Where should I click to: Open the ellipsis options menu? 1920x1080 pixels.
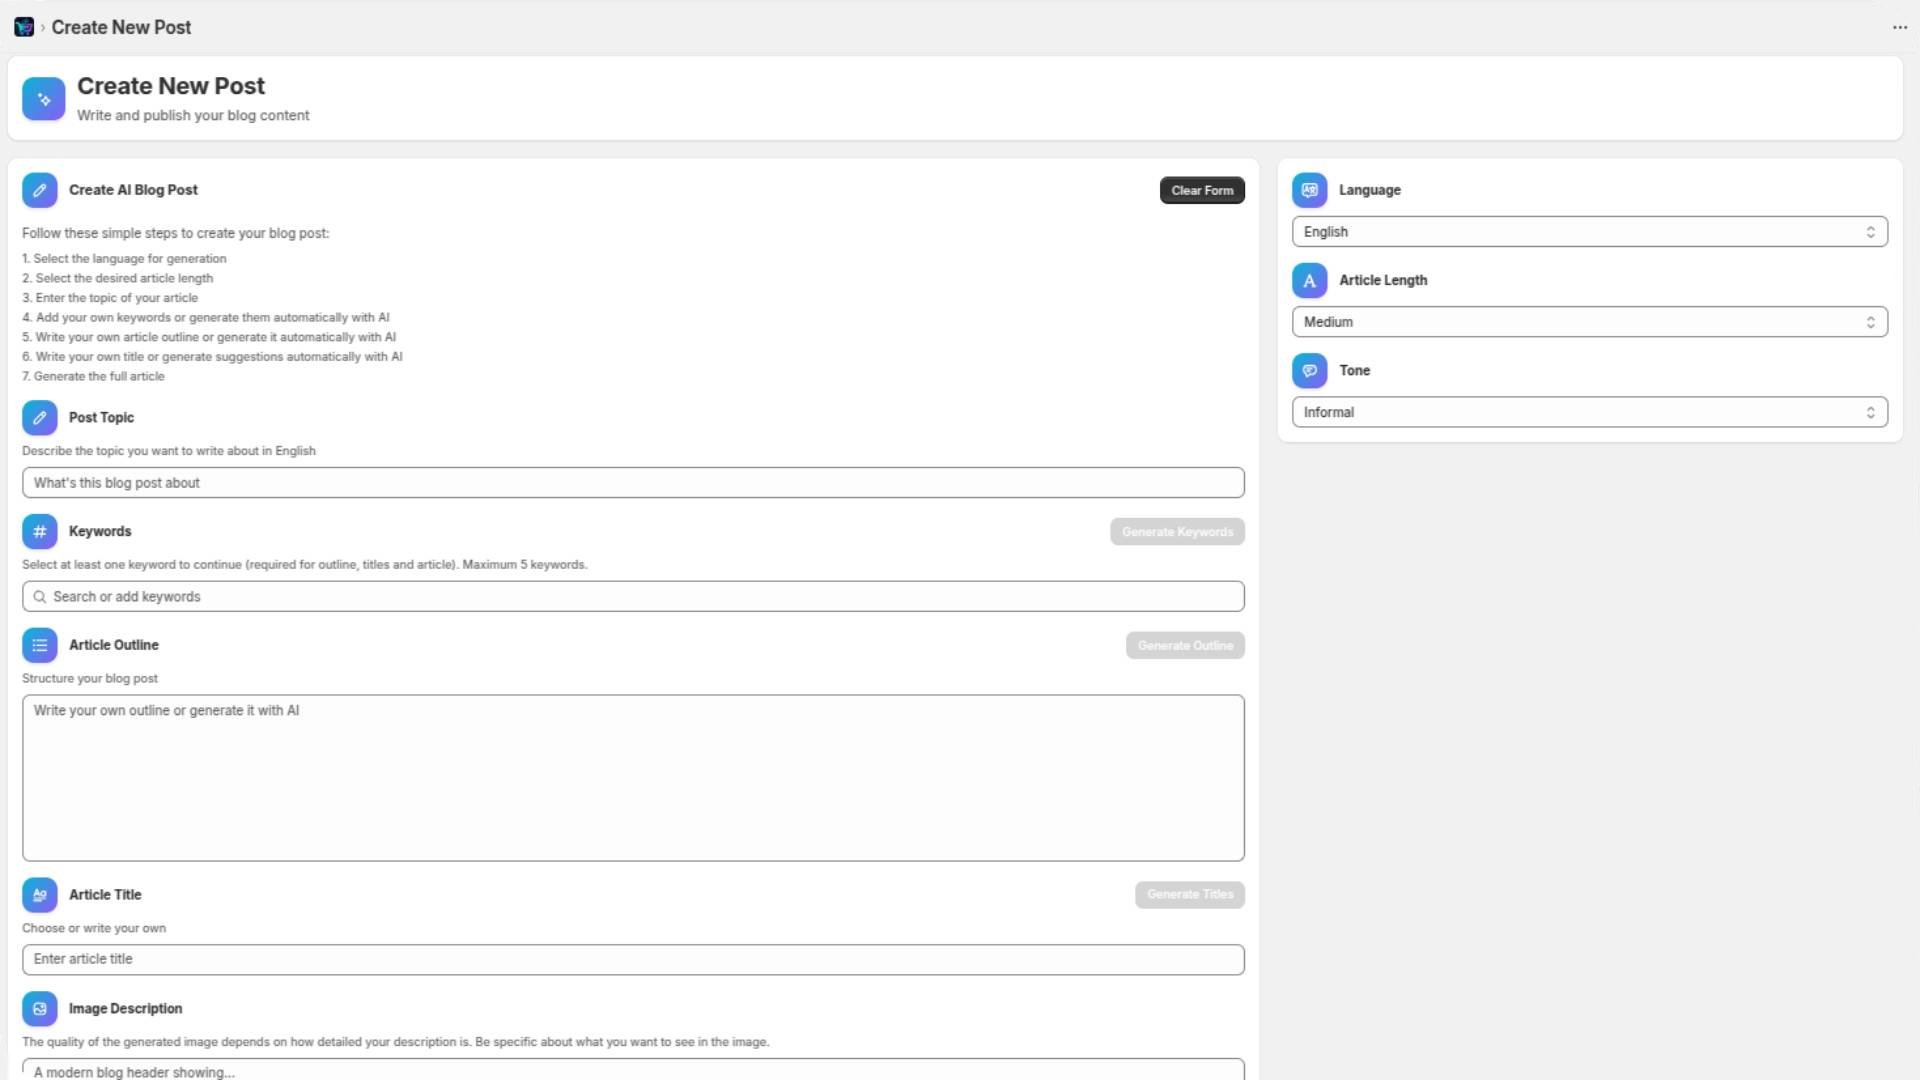pyautogui.click(x=1899, y=27)
